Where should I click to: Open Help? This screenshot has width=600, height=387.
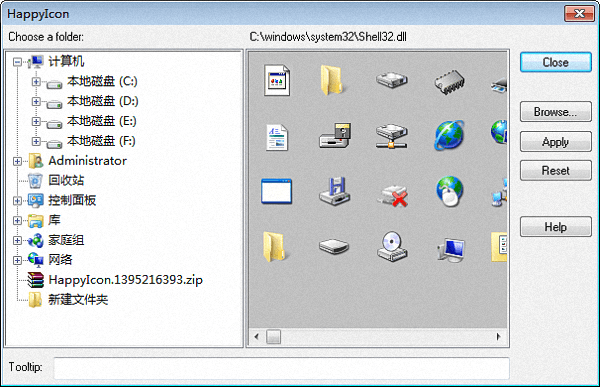coord(556,227)
